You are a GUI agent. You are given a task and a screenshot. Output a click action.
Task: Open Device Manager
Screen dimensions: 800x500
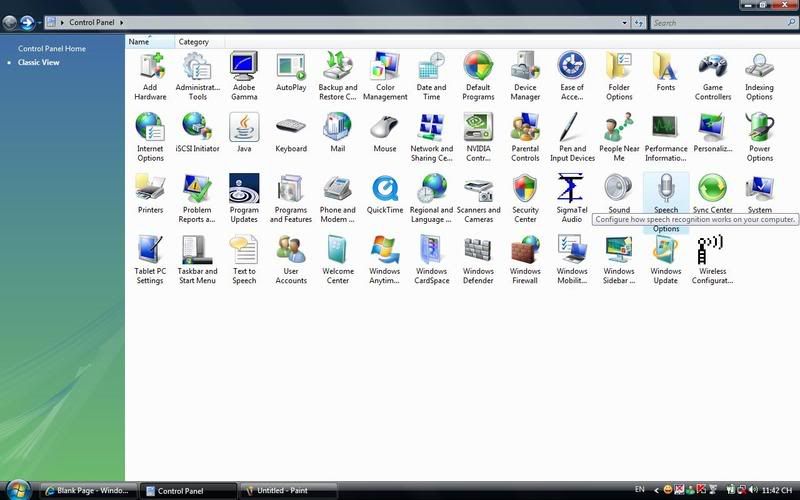(x=525, y=76)
